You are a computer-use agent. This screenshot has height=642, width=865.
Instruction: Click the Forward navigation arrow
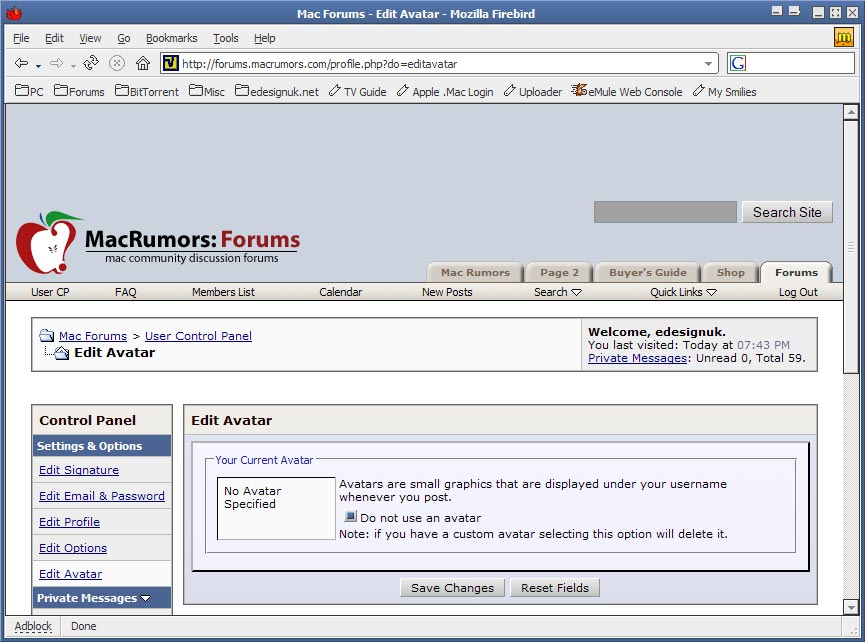point(56,63)
